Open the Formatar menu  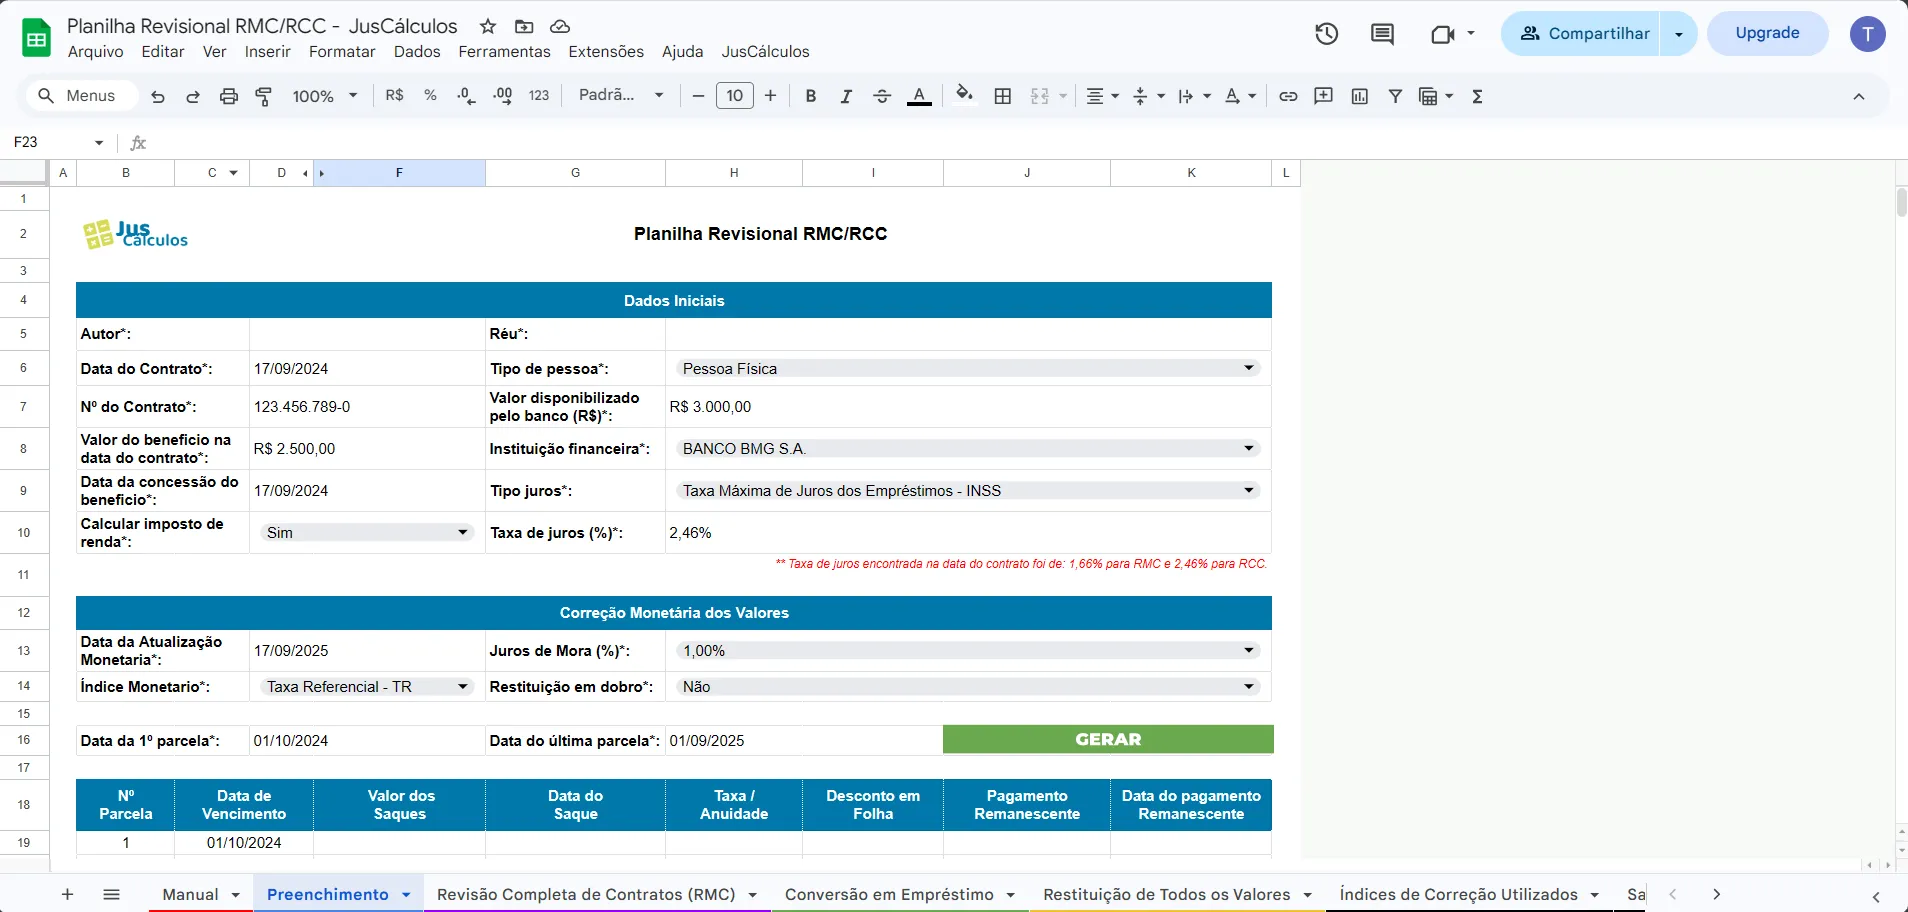342,52
